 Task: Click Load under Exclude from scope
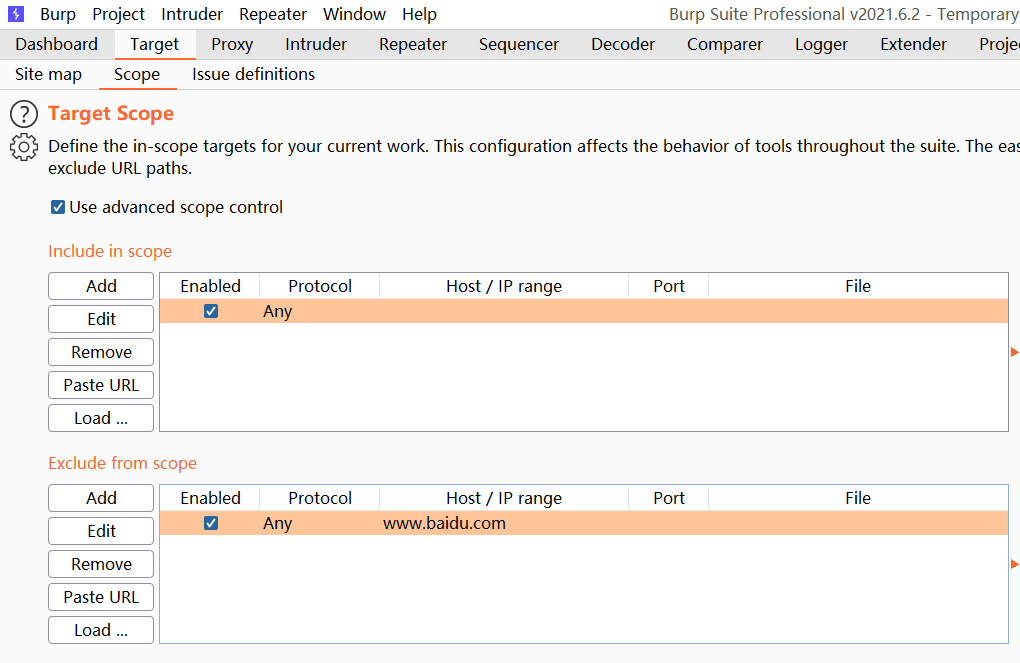tap(101, 630)
